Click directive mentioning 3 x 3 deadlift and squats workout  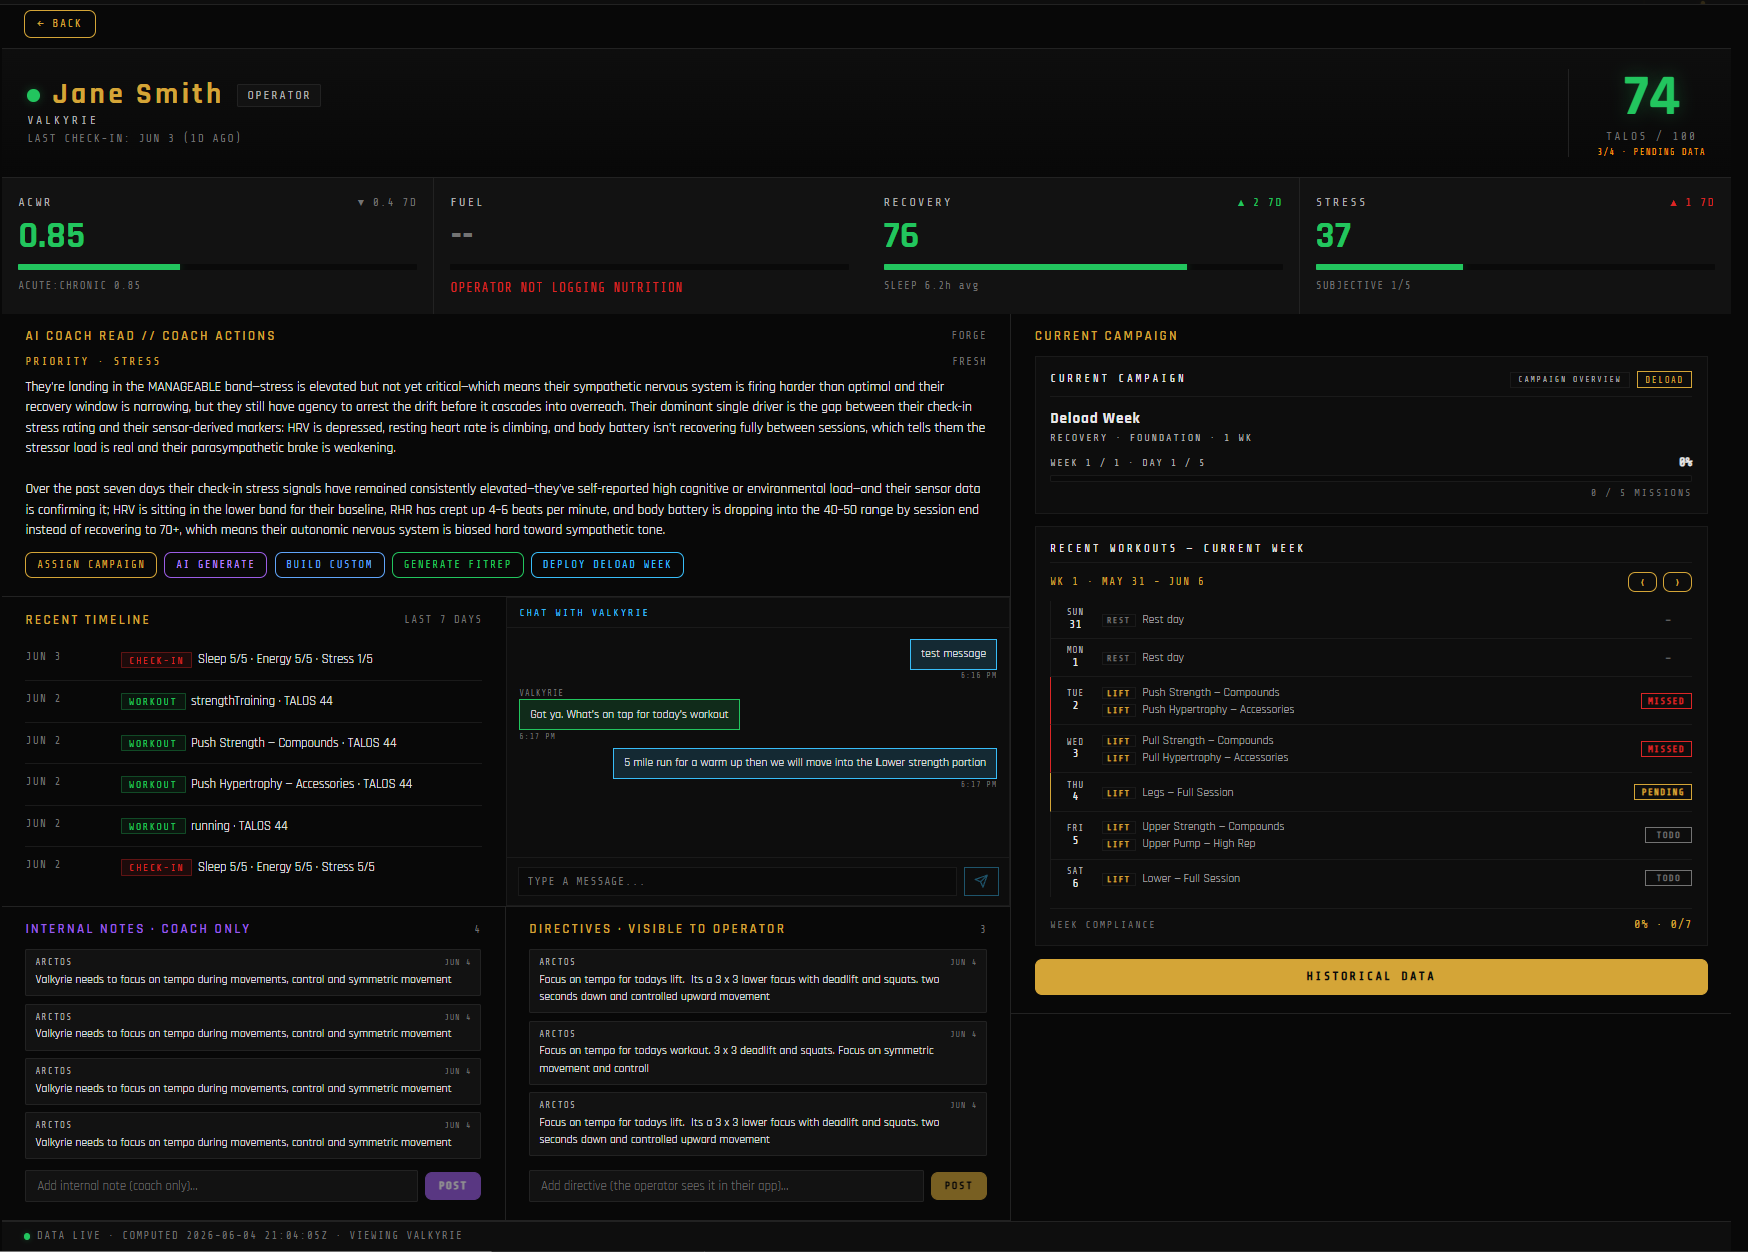[757, 1053]
